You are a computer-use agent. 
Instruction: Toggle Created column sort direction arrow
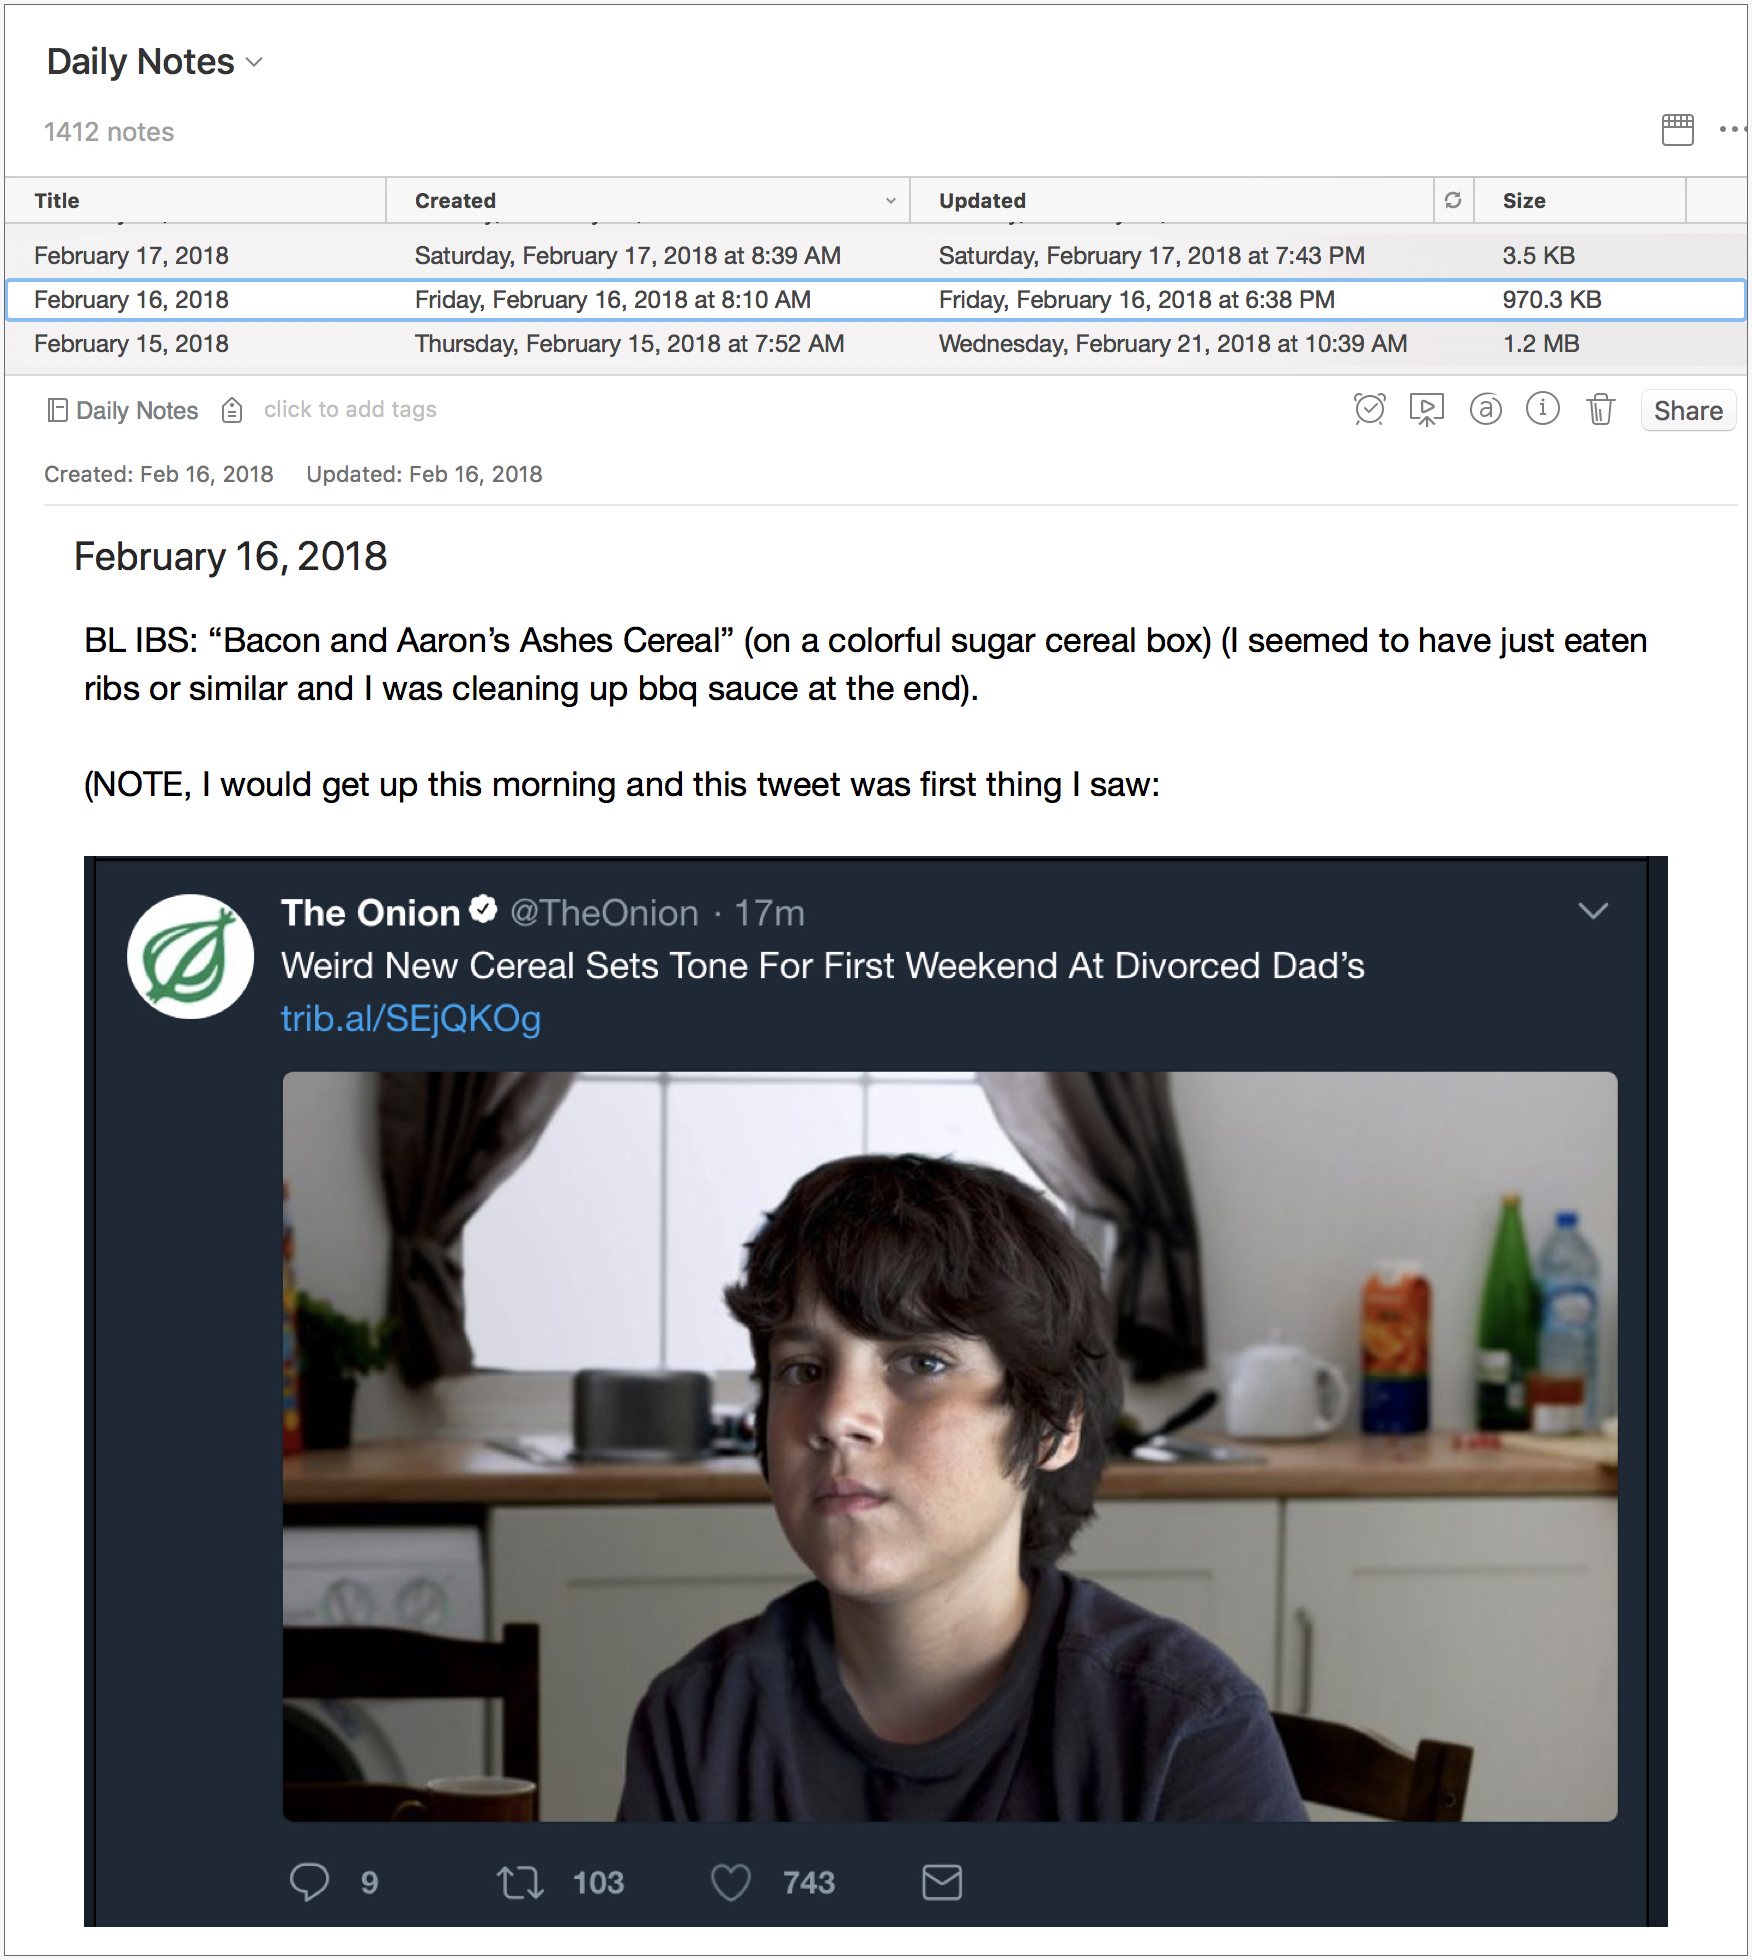tap(890, 201)
